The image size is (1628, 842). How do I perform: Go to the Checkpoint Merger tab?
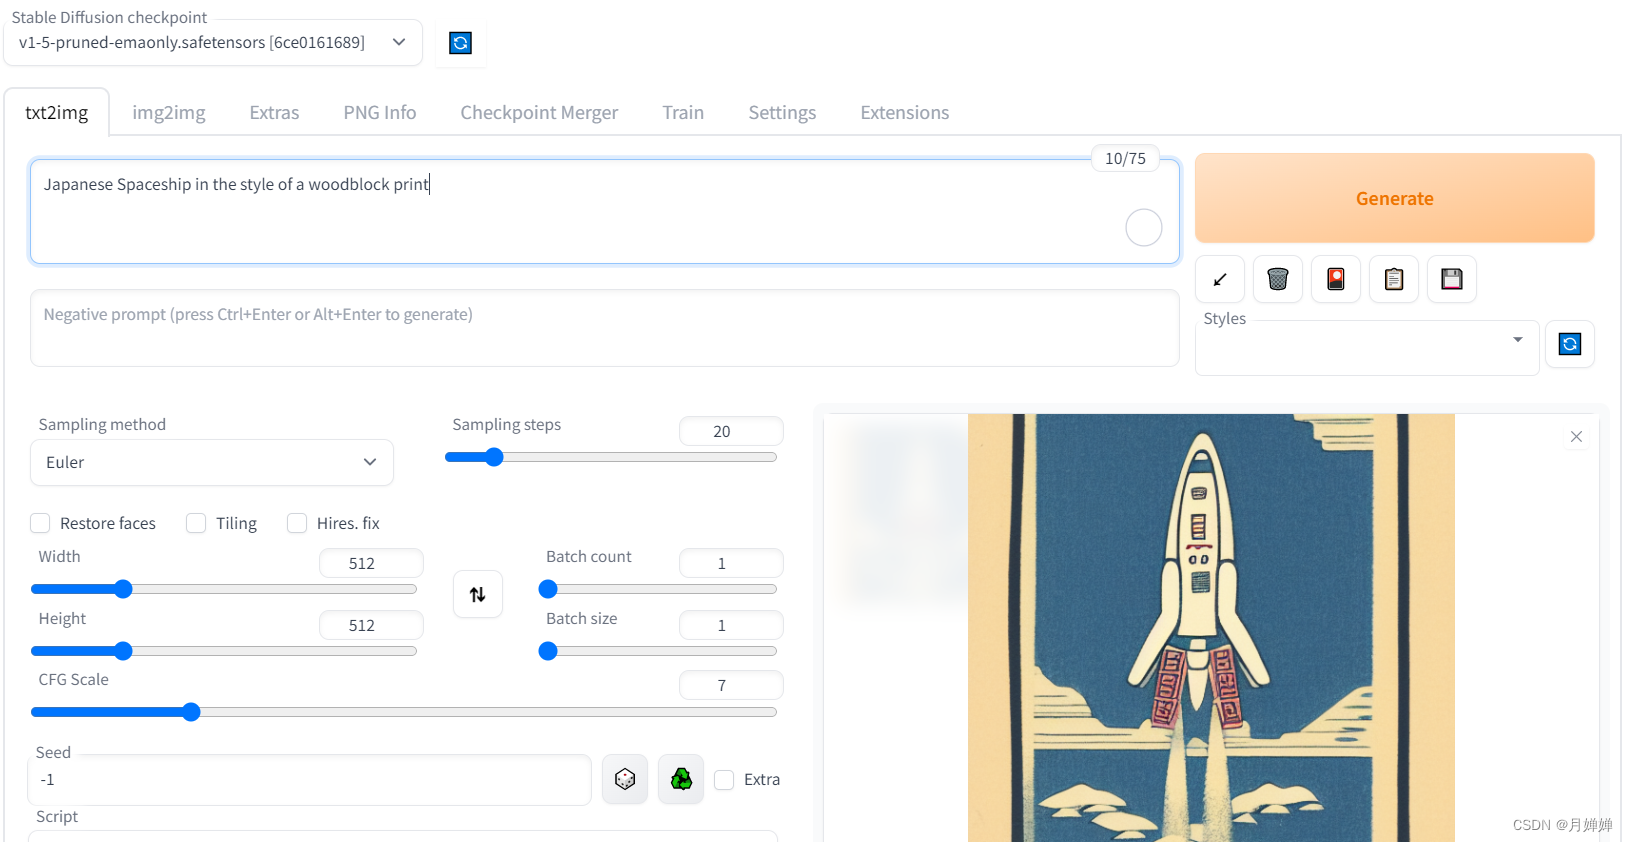539,112
